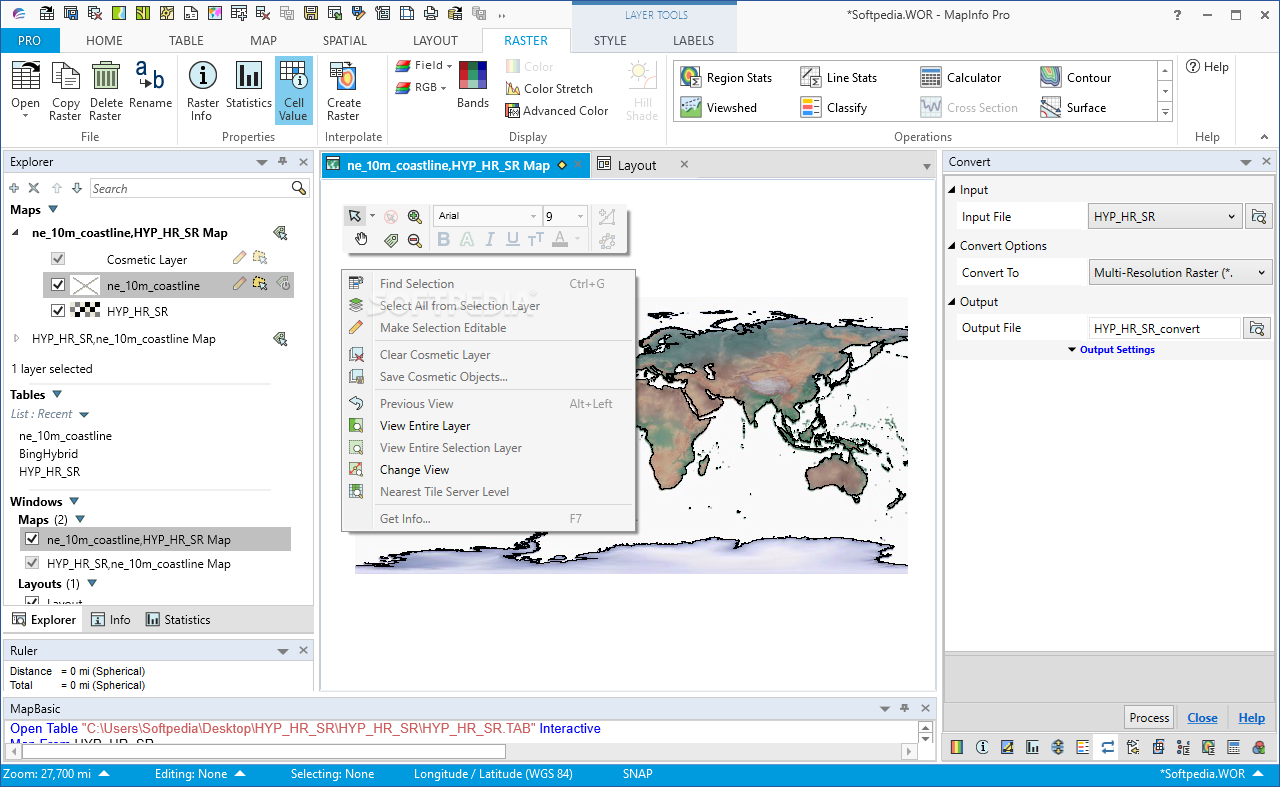Open the Convert To format dropdown
The width and height of the screenshot is (1280, 787).
[x=1180, y=272]
